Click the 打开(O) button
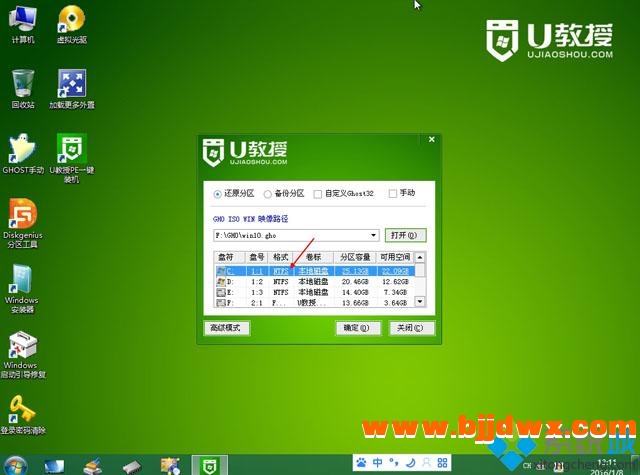 coord(405,235)
